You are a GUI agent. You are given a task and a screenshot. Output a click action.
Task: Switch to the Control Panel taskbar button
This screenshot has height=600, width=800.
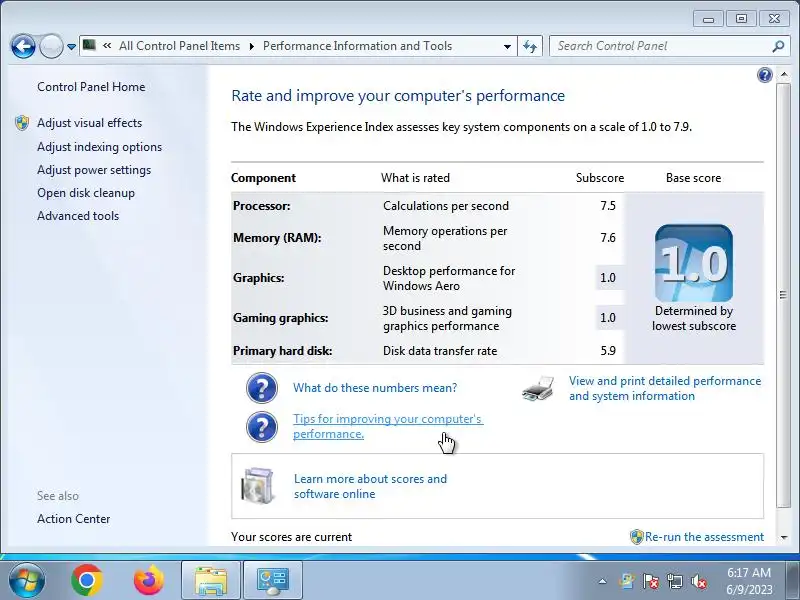(273, 581)
